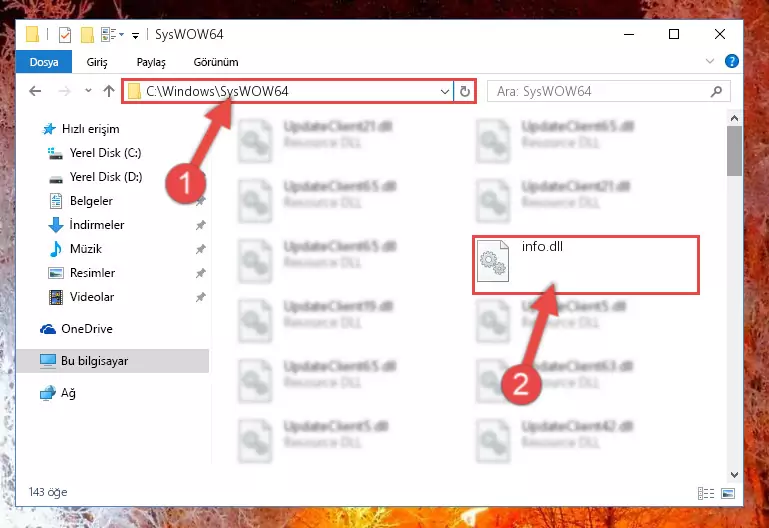Click the pin icon beside Müzik
Screen dimensions: 769x528
click(201, 249)
